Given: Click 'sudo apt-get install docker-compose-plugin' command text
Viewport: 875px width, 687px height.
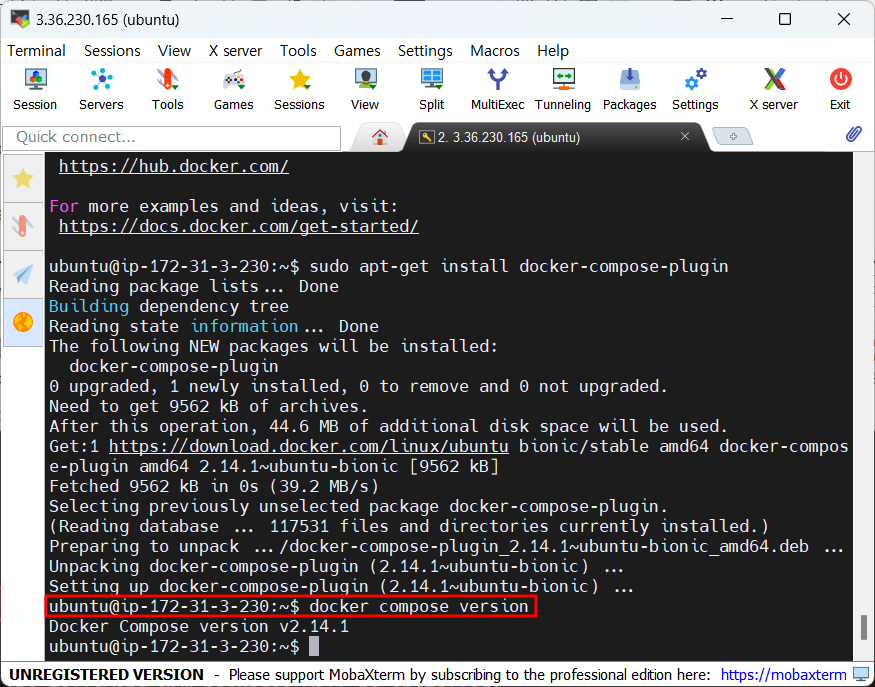Looking at the screenshot, I should pyautogui.click(x=519, y=266).
